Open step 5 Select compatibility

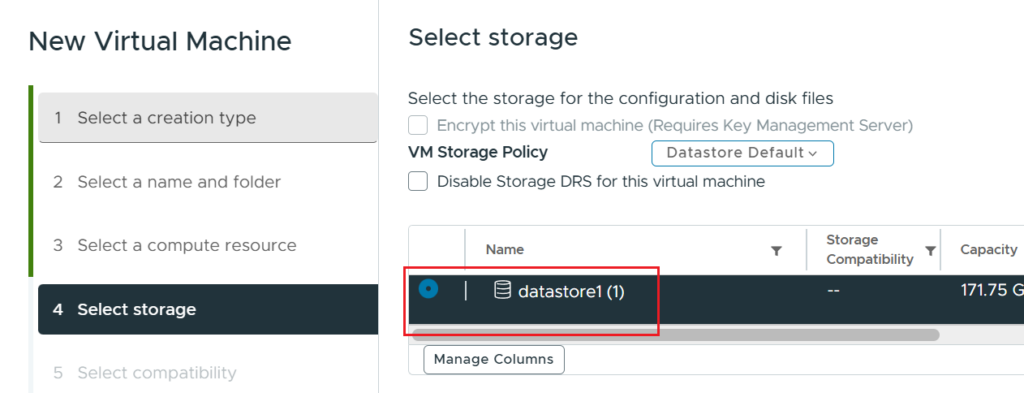208,373
